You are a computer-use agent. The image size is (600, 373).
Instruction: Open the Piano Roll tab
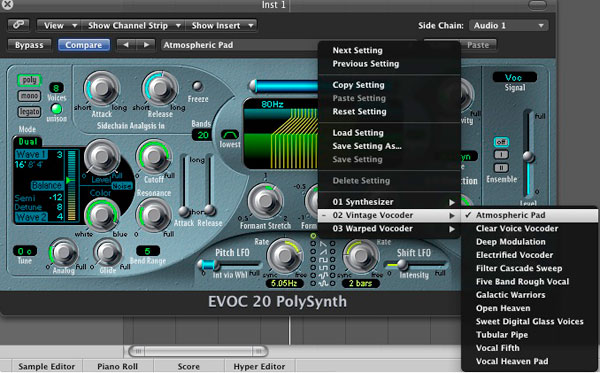pos(117,366)
